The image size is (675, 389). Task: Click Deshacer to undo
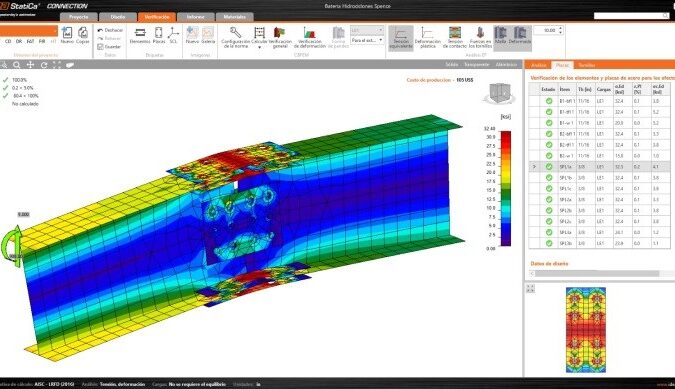point(110,30)
